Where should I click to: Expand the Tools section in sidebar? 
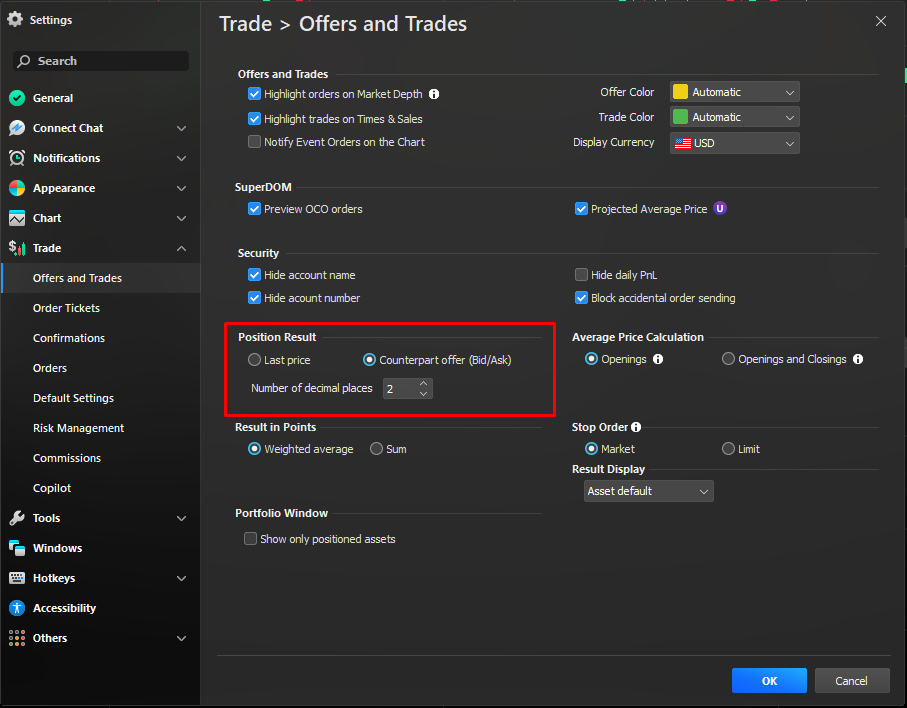click(181, 518)
